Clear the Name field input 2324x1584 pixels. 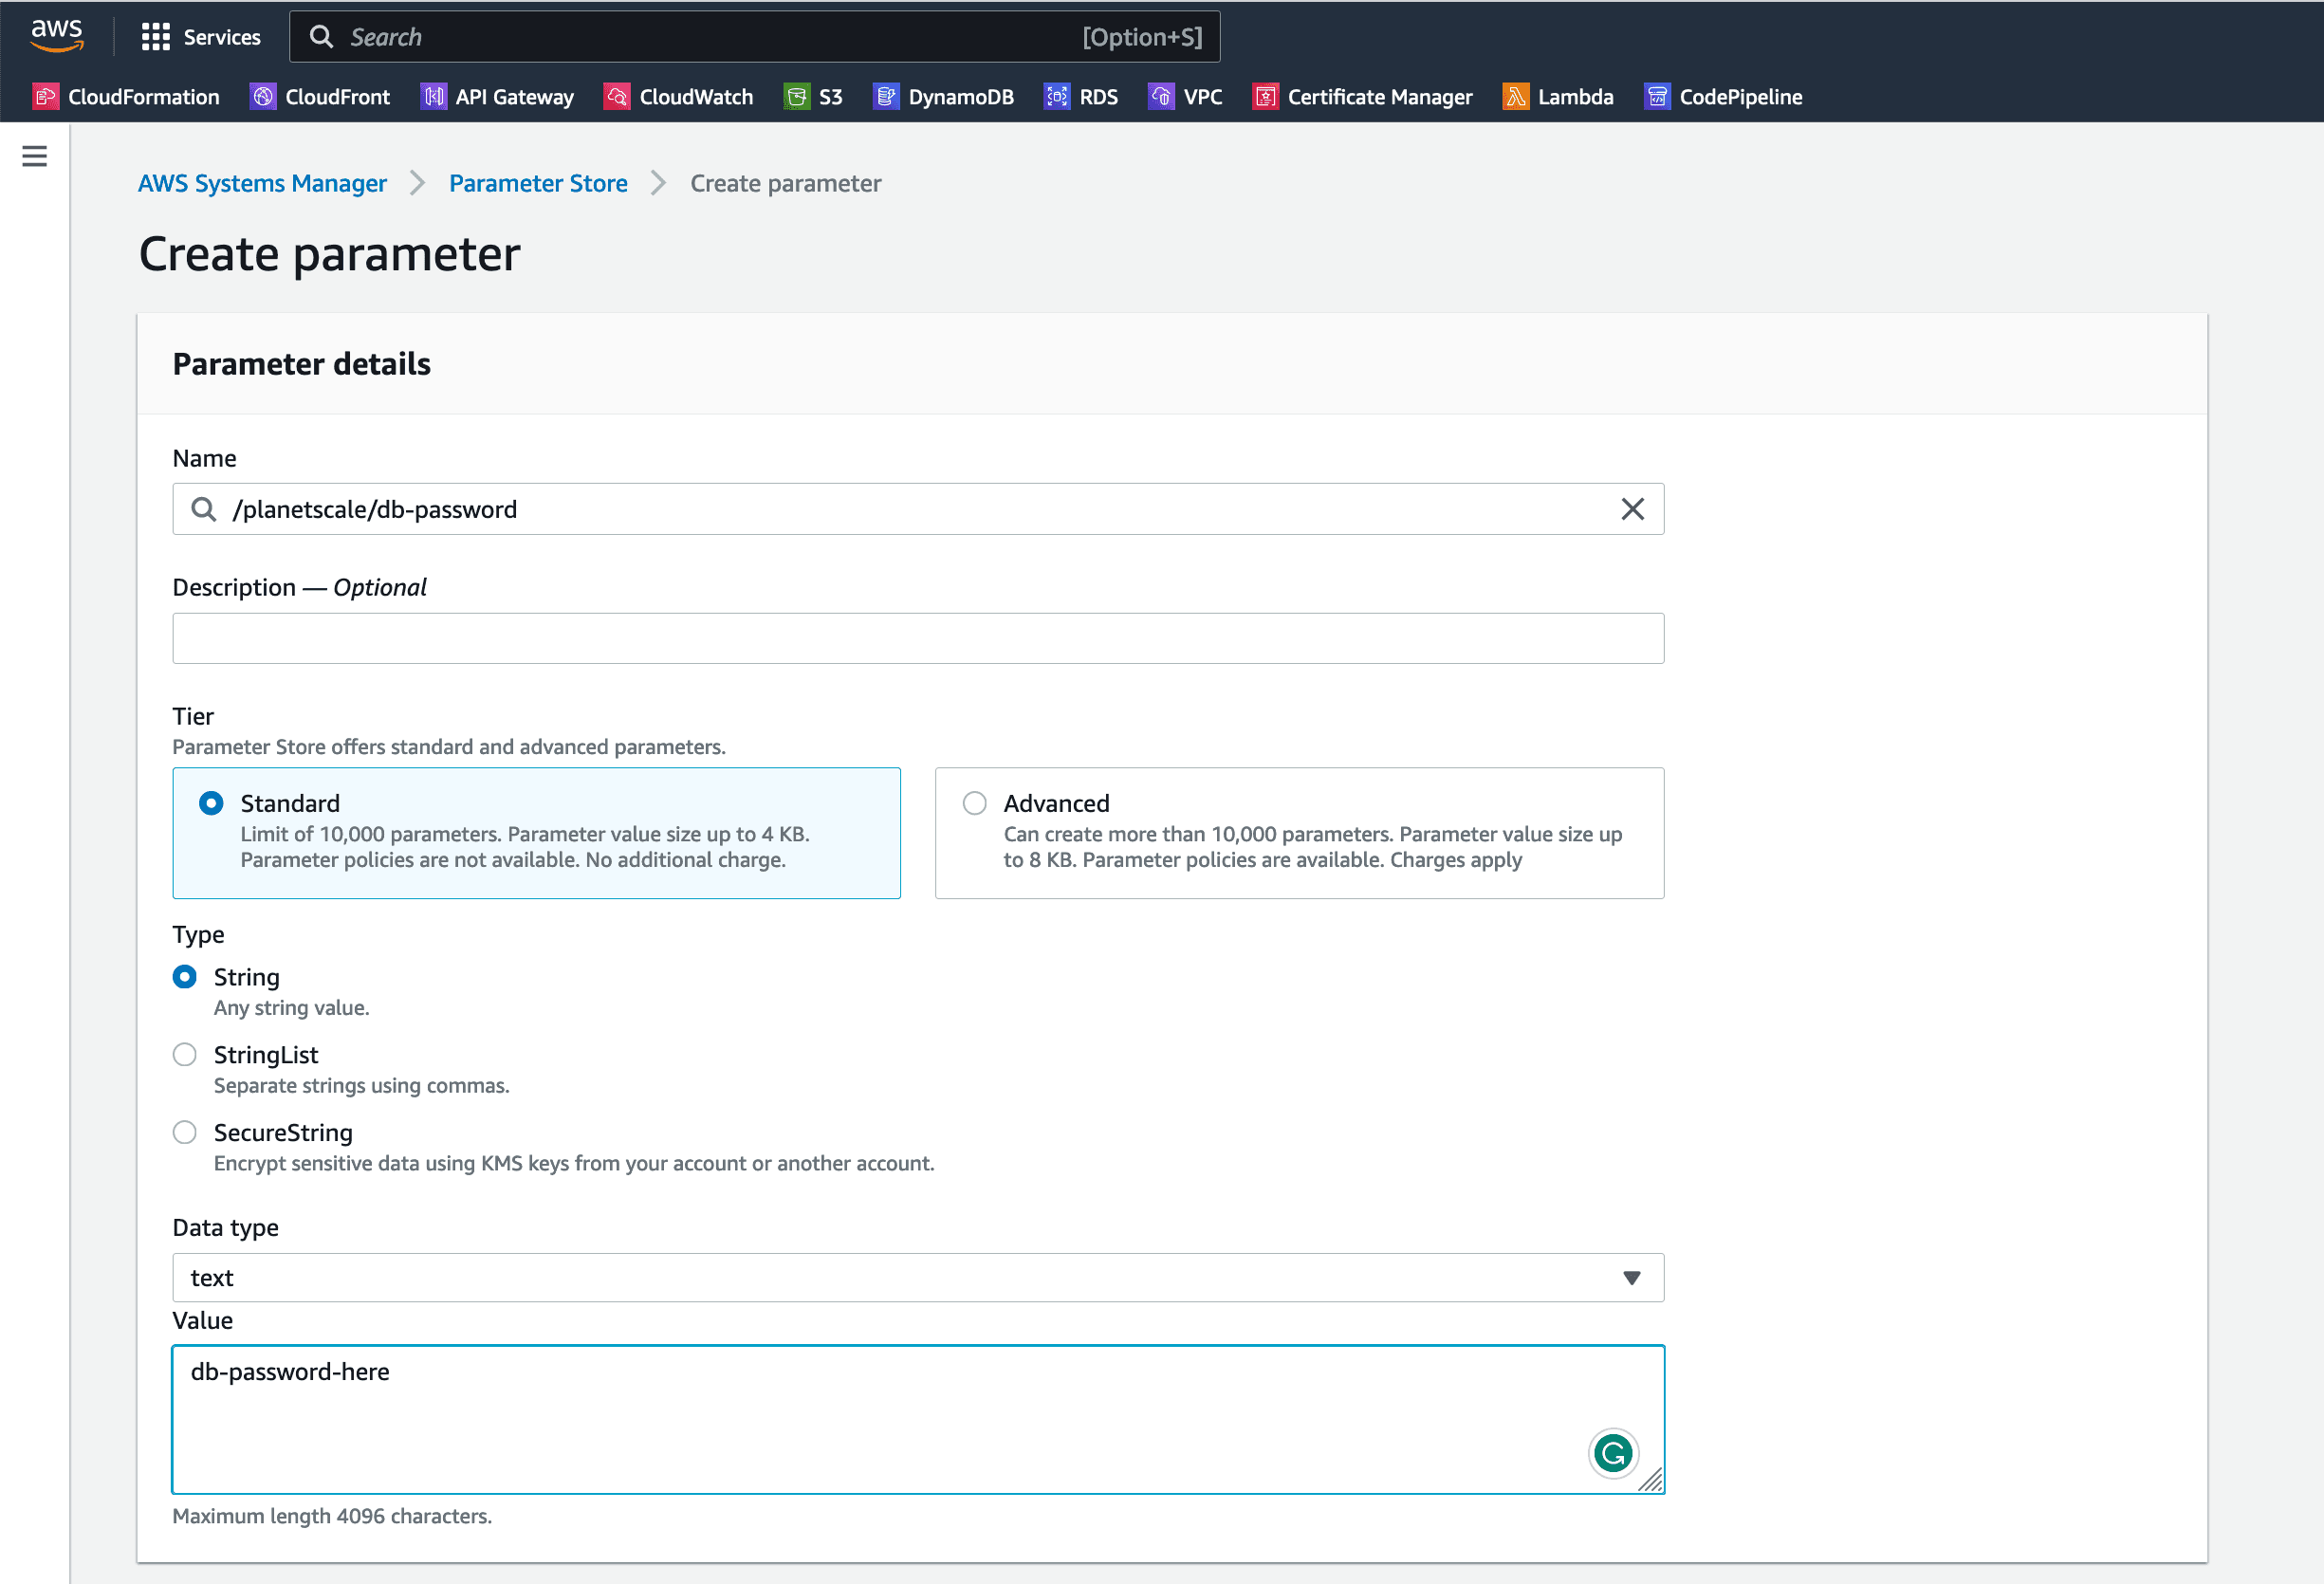click(x=1630, y=510)
